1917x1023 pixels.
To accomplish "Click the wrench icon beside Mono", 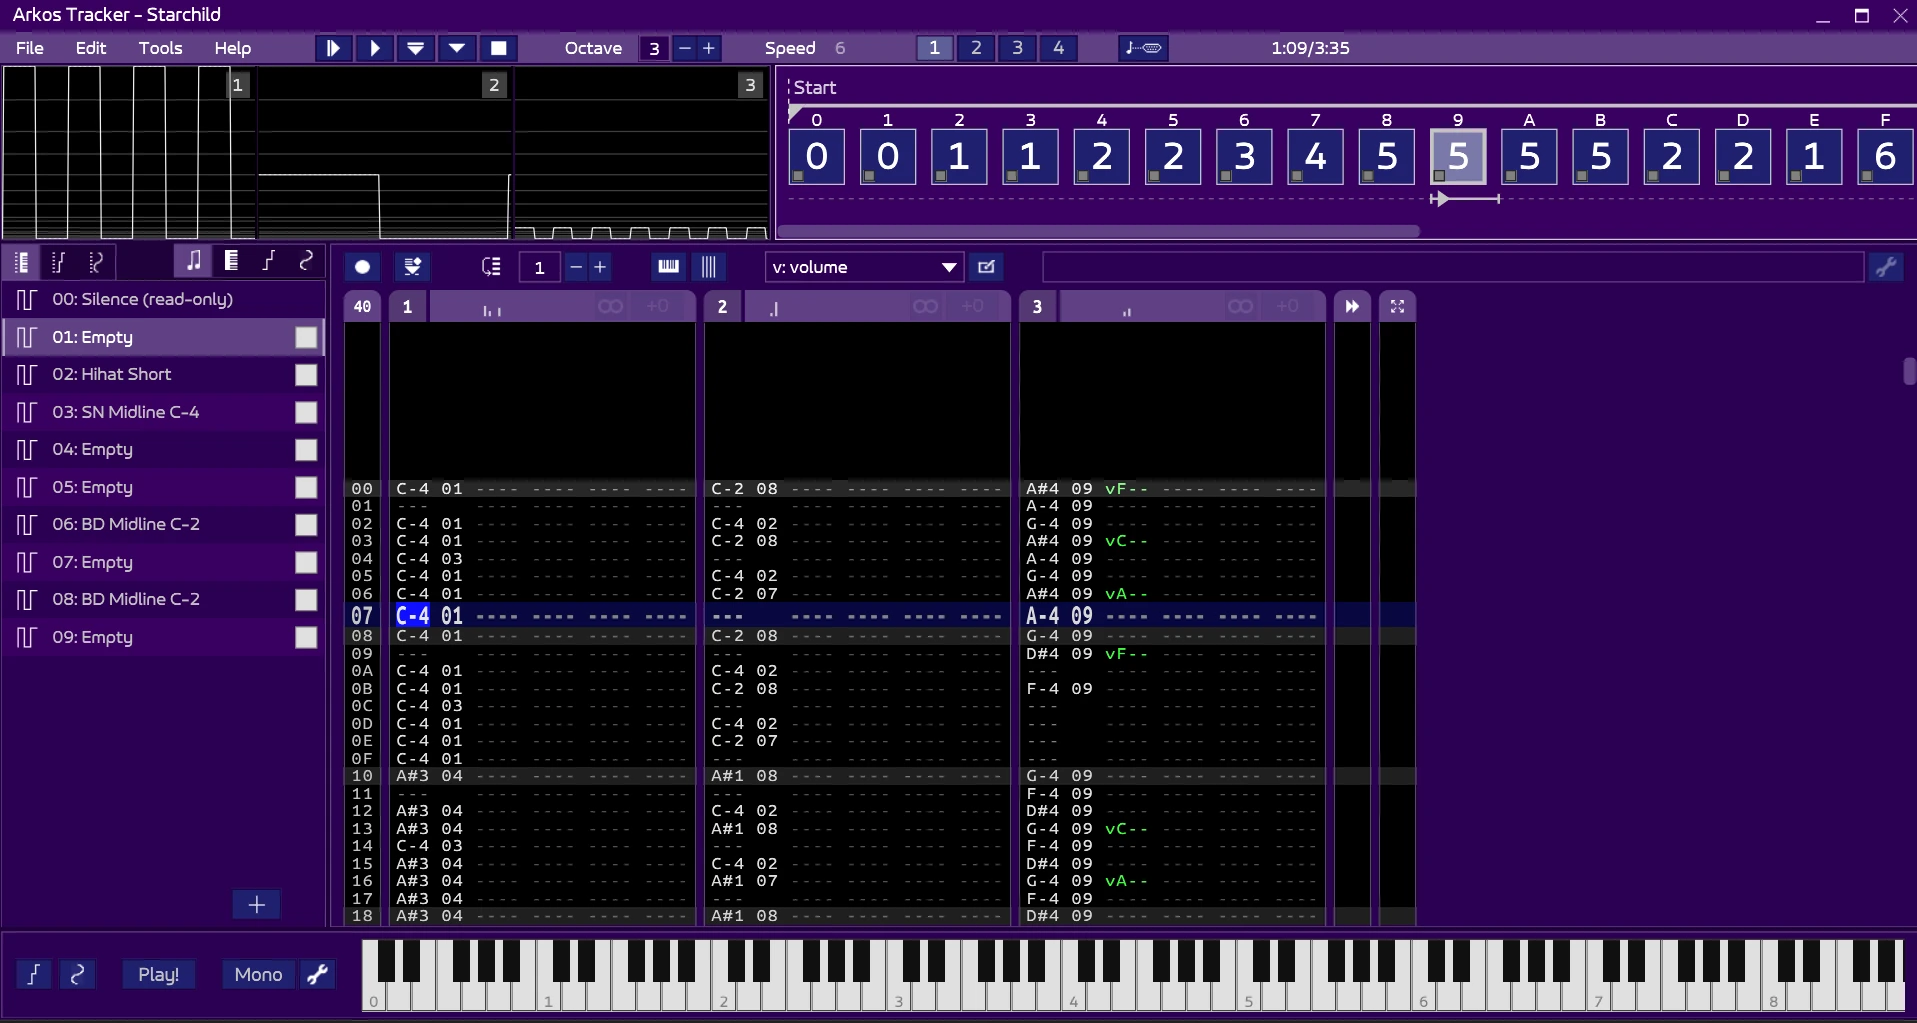I will pos(318,974).
